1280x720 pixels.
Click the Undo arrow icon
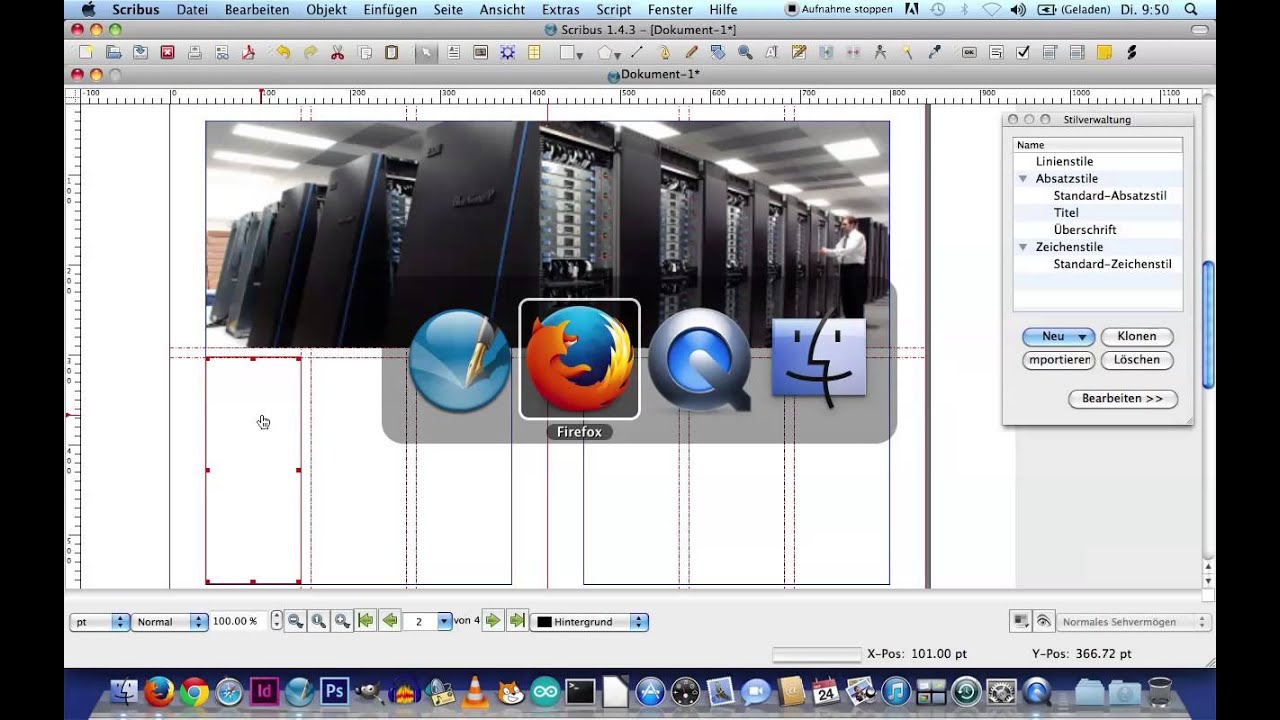(x=283, y=52)
